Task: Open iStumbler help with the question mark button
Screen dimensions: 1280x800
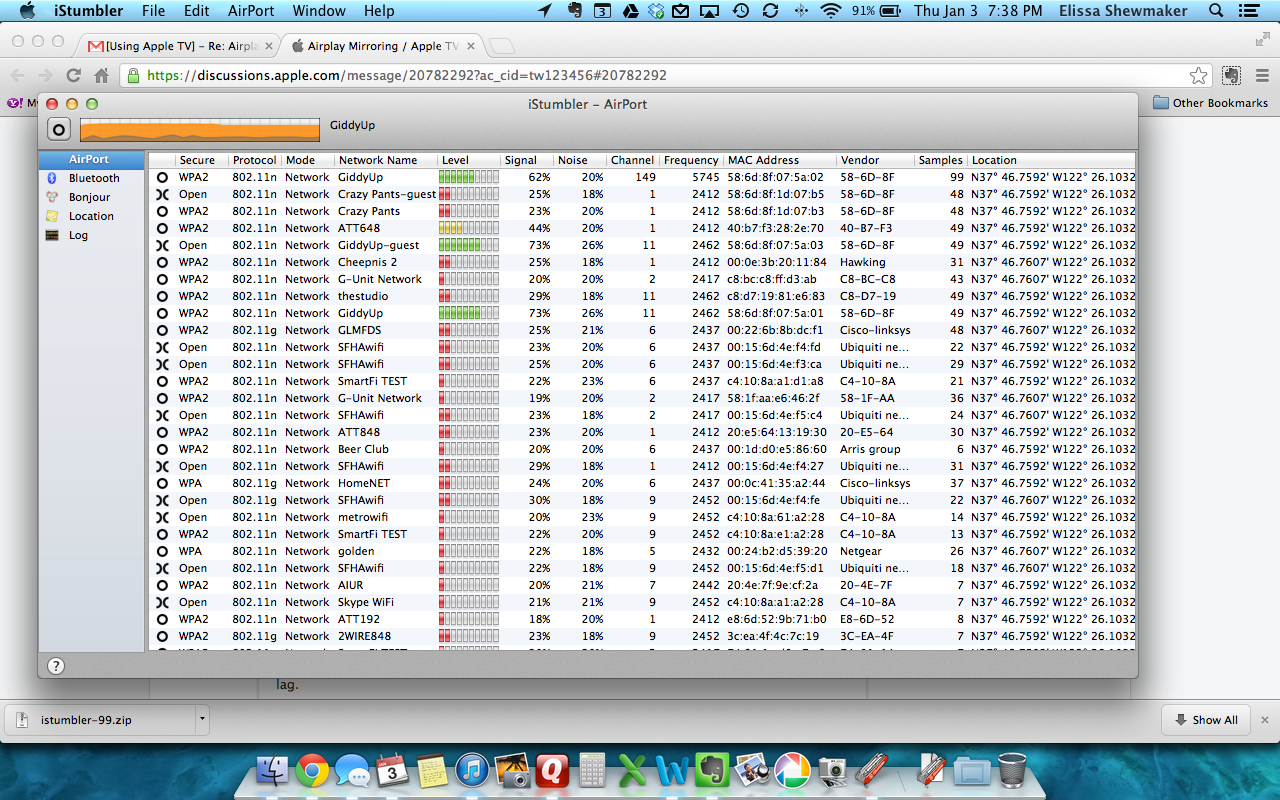Action: [x=56, y=666]
